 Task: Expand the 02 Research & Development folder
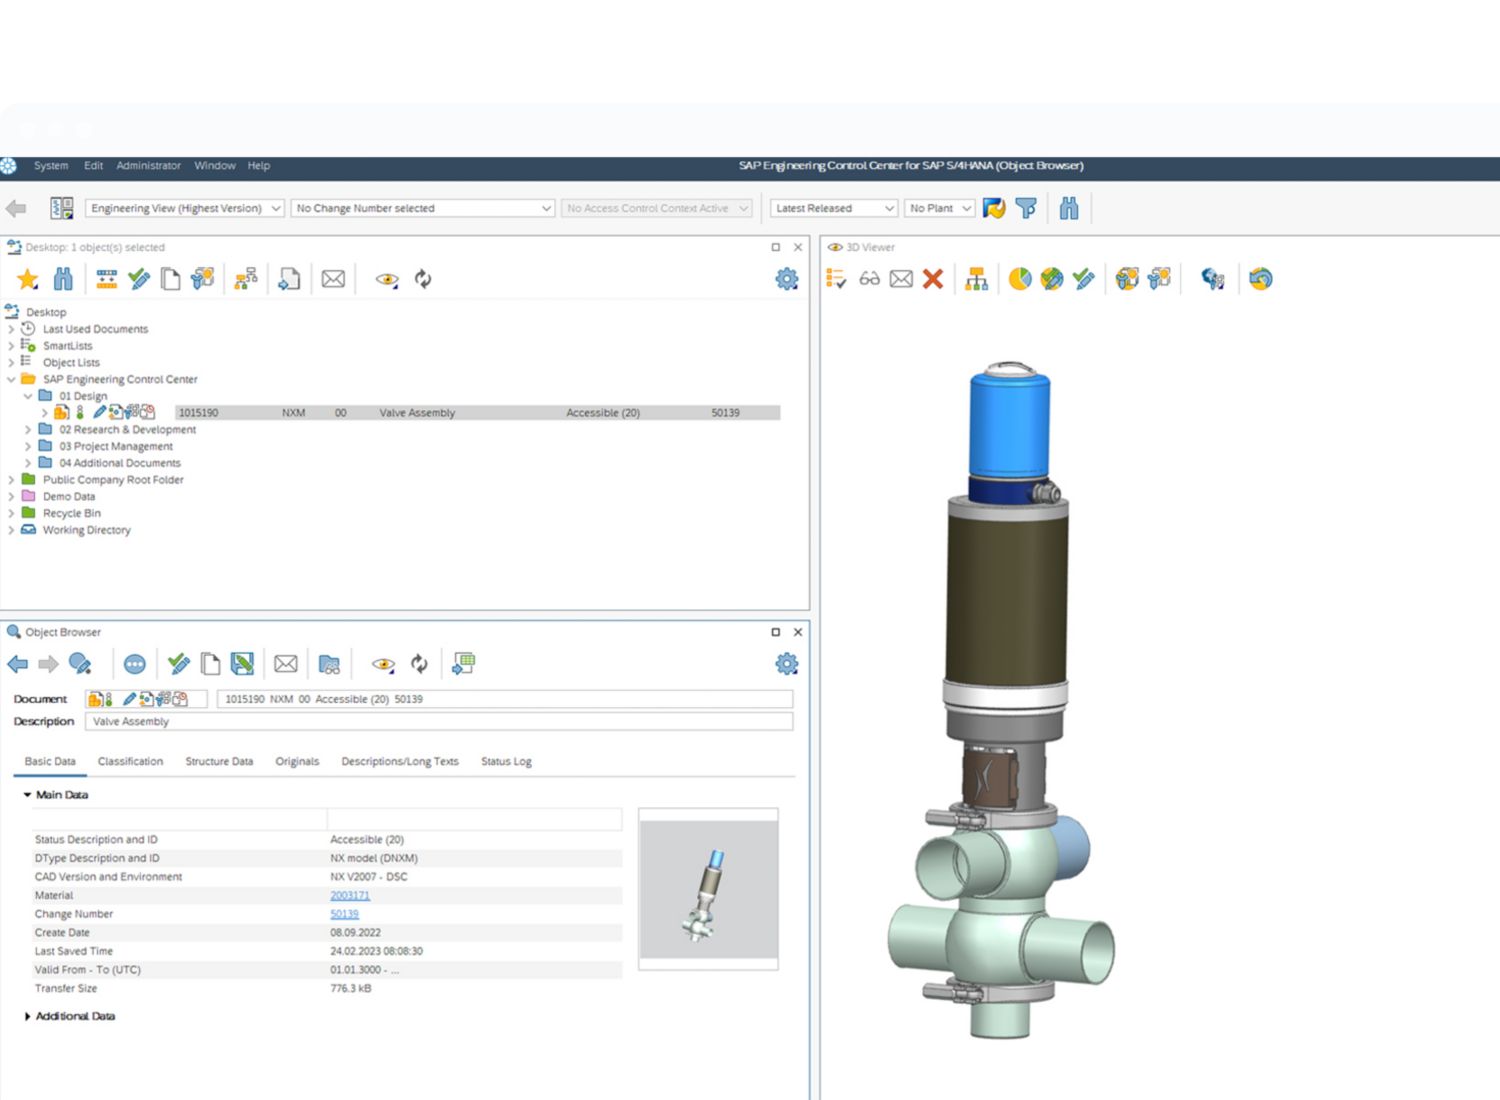[28, 430]
